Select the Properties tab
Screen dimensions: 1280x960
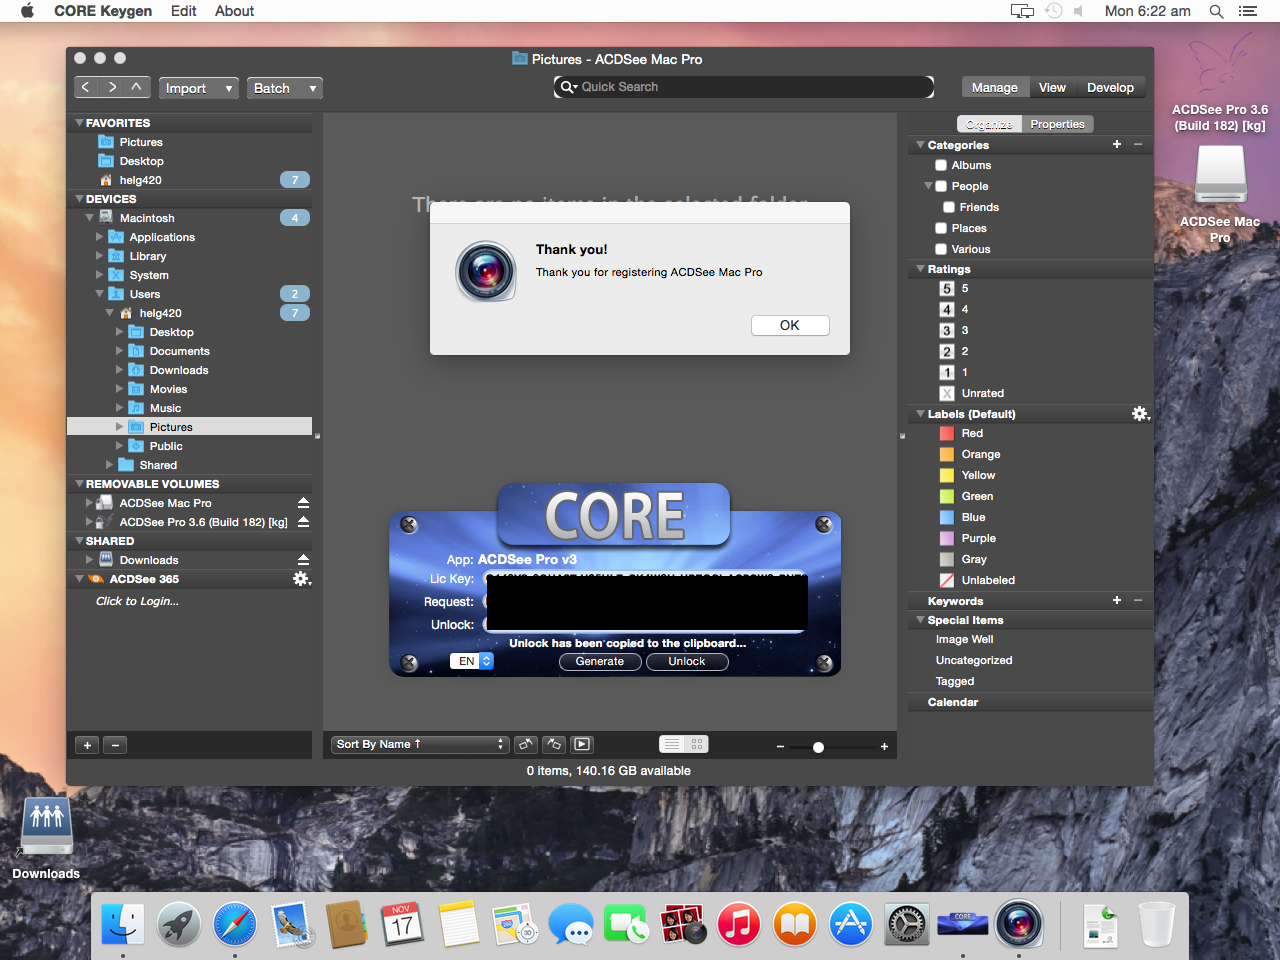click(x=1057, y=124)
